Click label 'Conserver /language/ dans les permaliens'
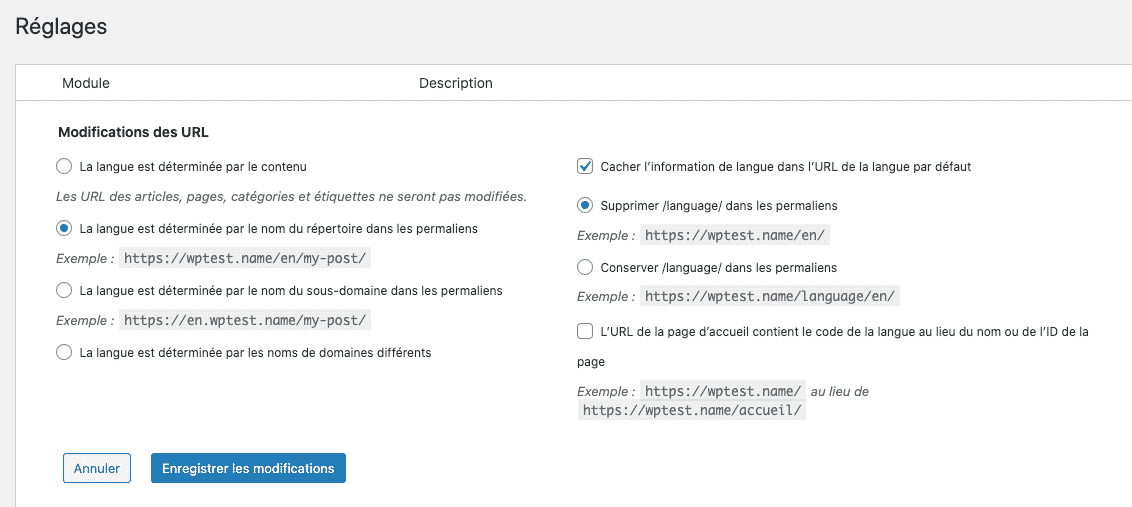The width and height of the screenshot is (1132, 507). coord(718,267)
